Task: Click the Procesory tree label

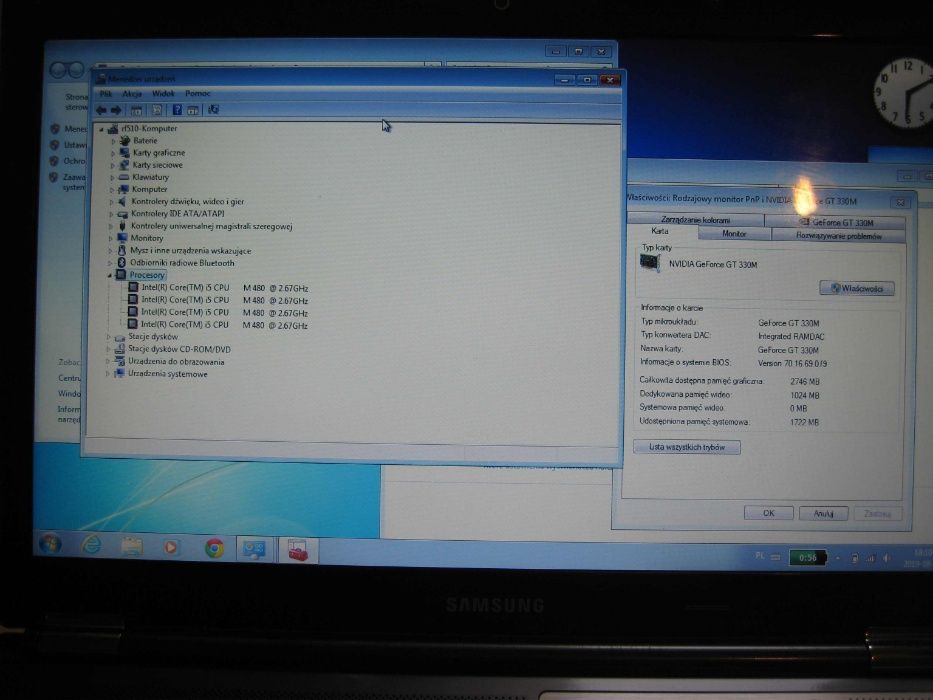Action: pos(147,275)
